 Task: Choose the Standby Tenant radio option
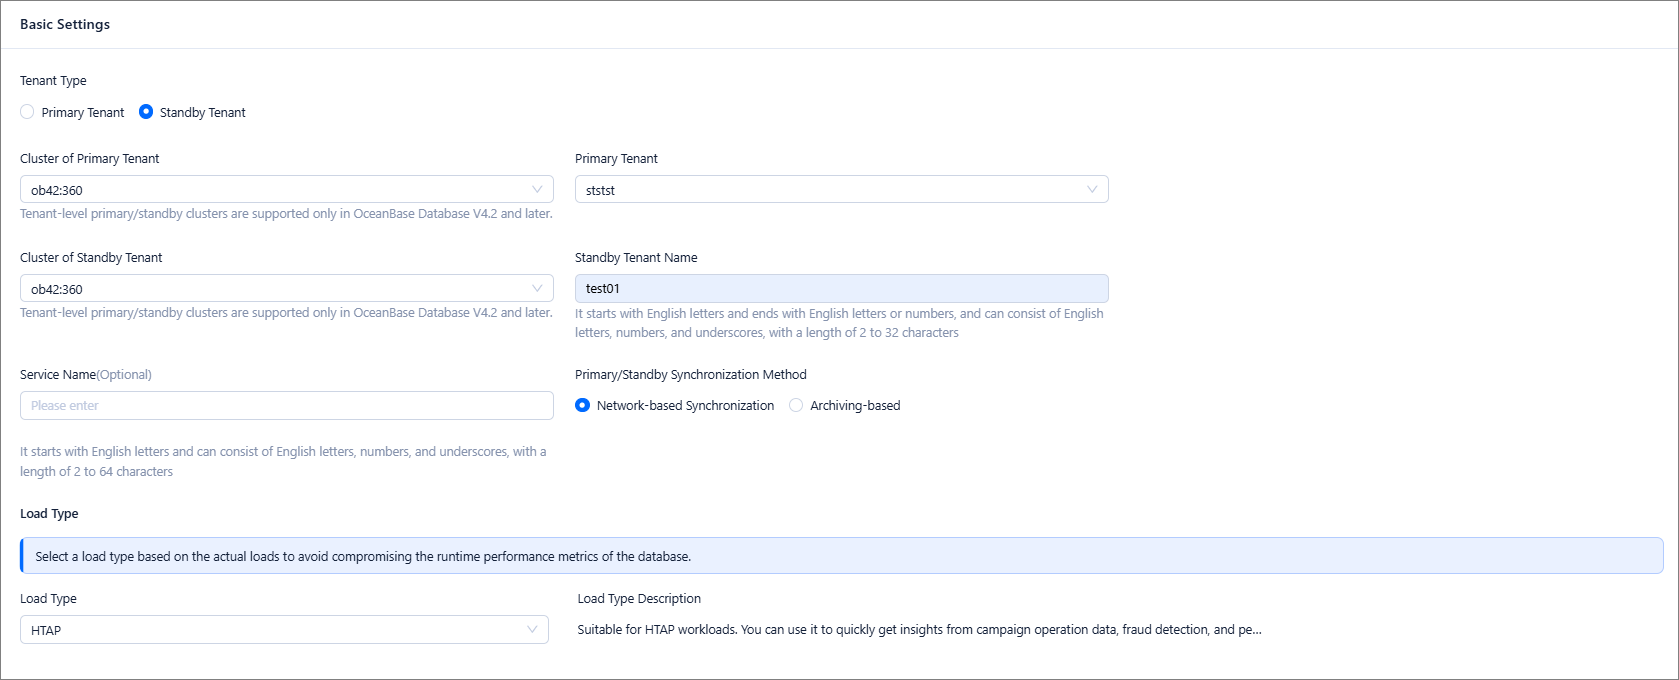(x=146, y=112)
